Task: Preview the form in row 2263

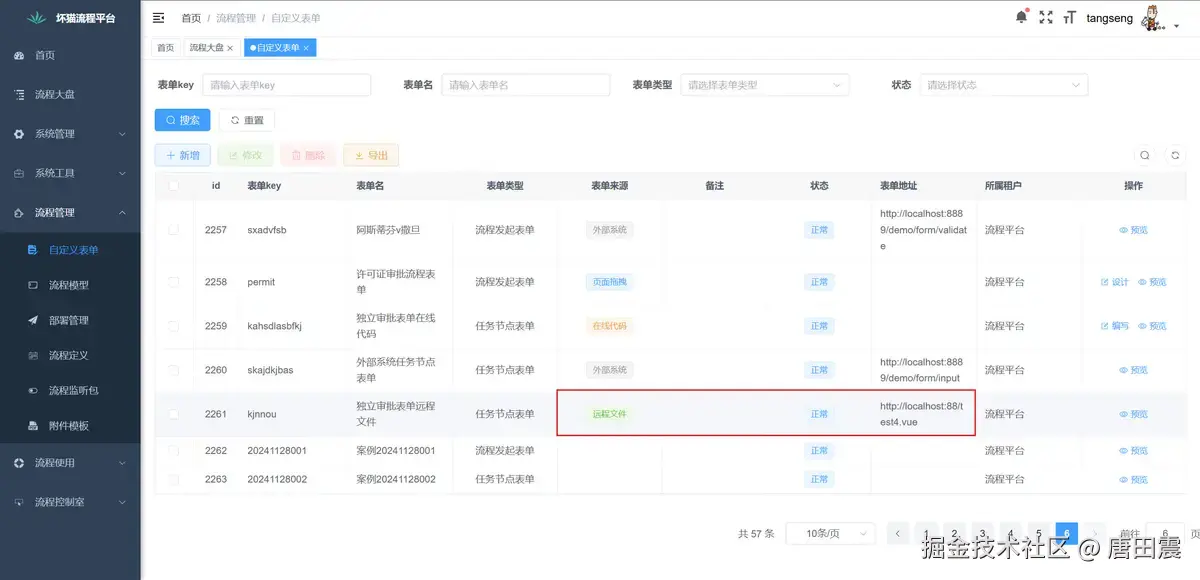Action: pyautogui.click(x=1133, y=480)
